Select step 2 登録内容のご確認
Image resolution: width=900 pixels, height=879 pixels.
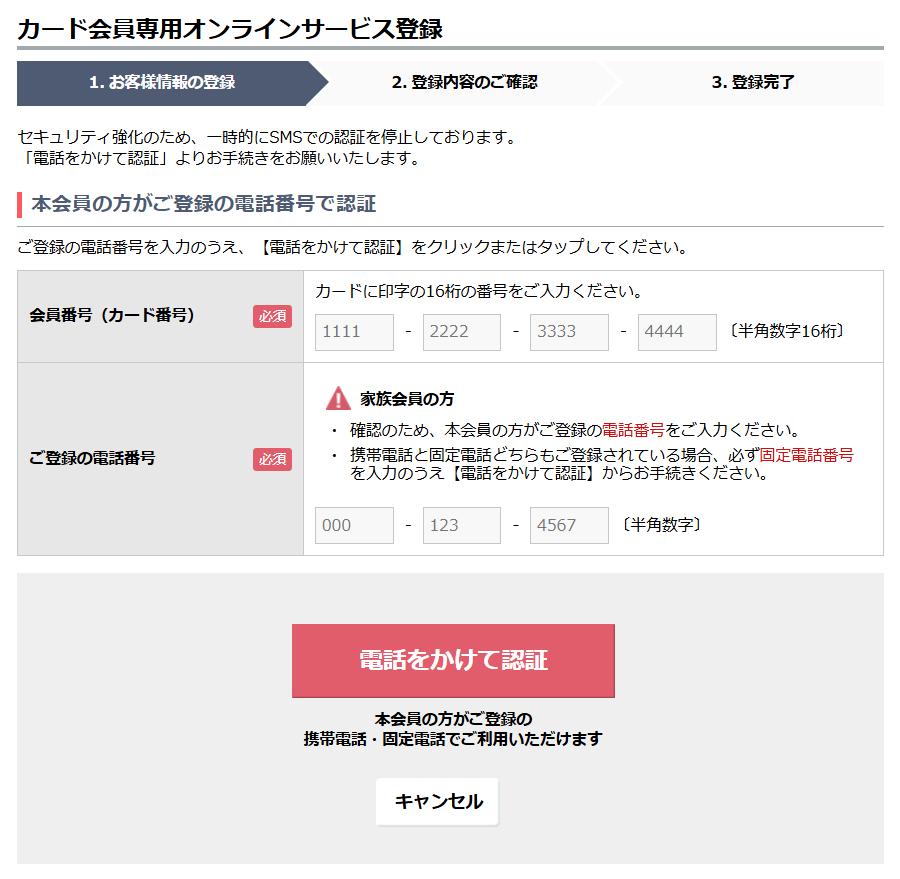tap(464, 83)
